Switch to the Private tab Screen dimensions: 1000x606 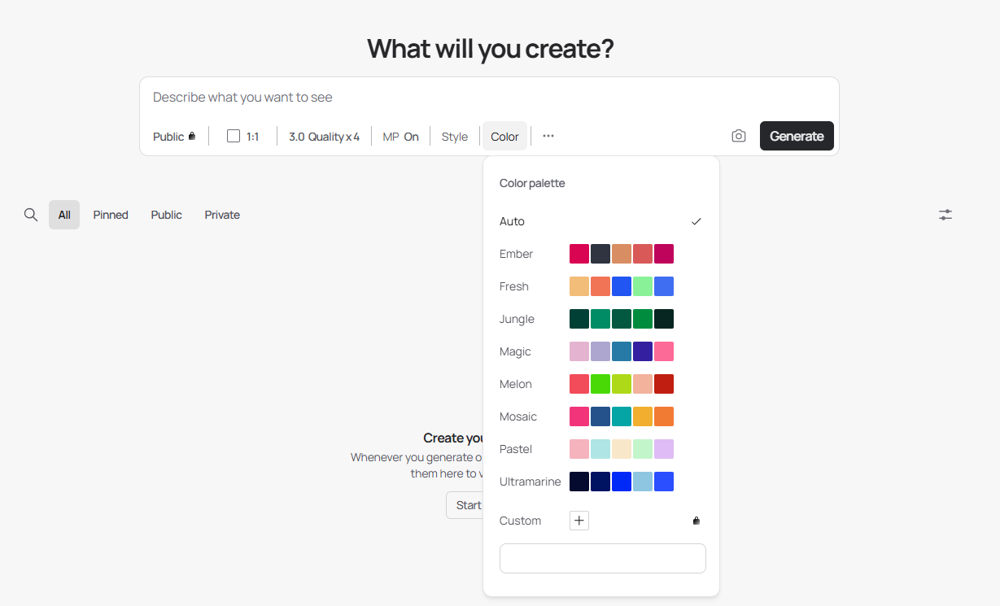[222, 215]
